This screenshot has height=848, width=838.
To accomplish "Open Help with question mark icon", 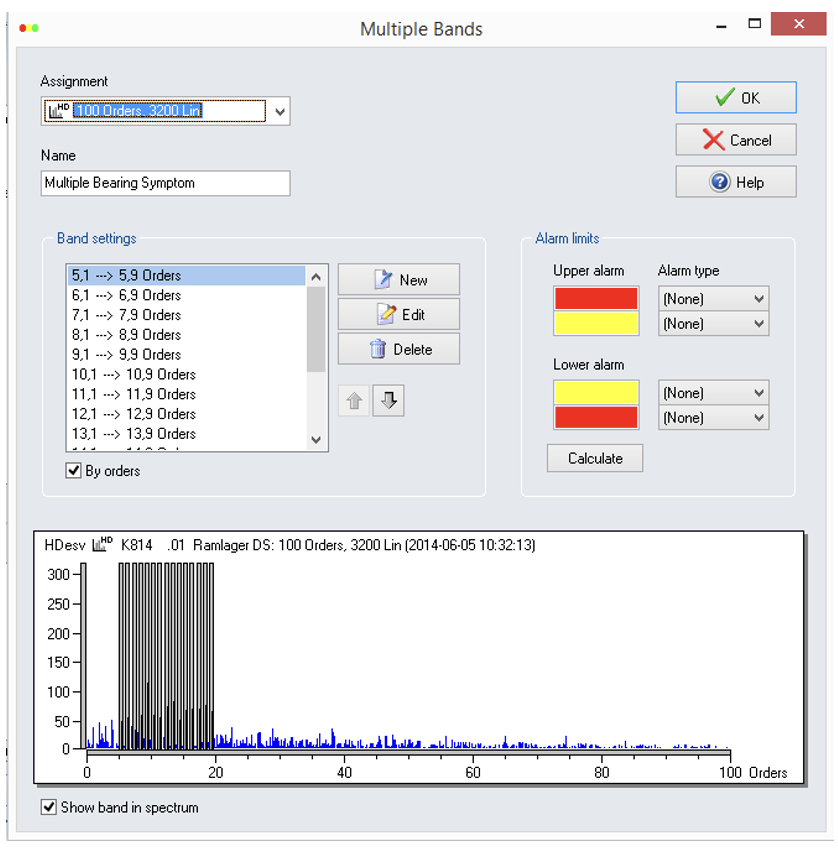I will 736,182.
